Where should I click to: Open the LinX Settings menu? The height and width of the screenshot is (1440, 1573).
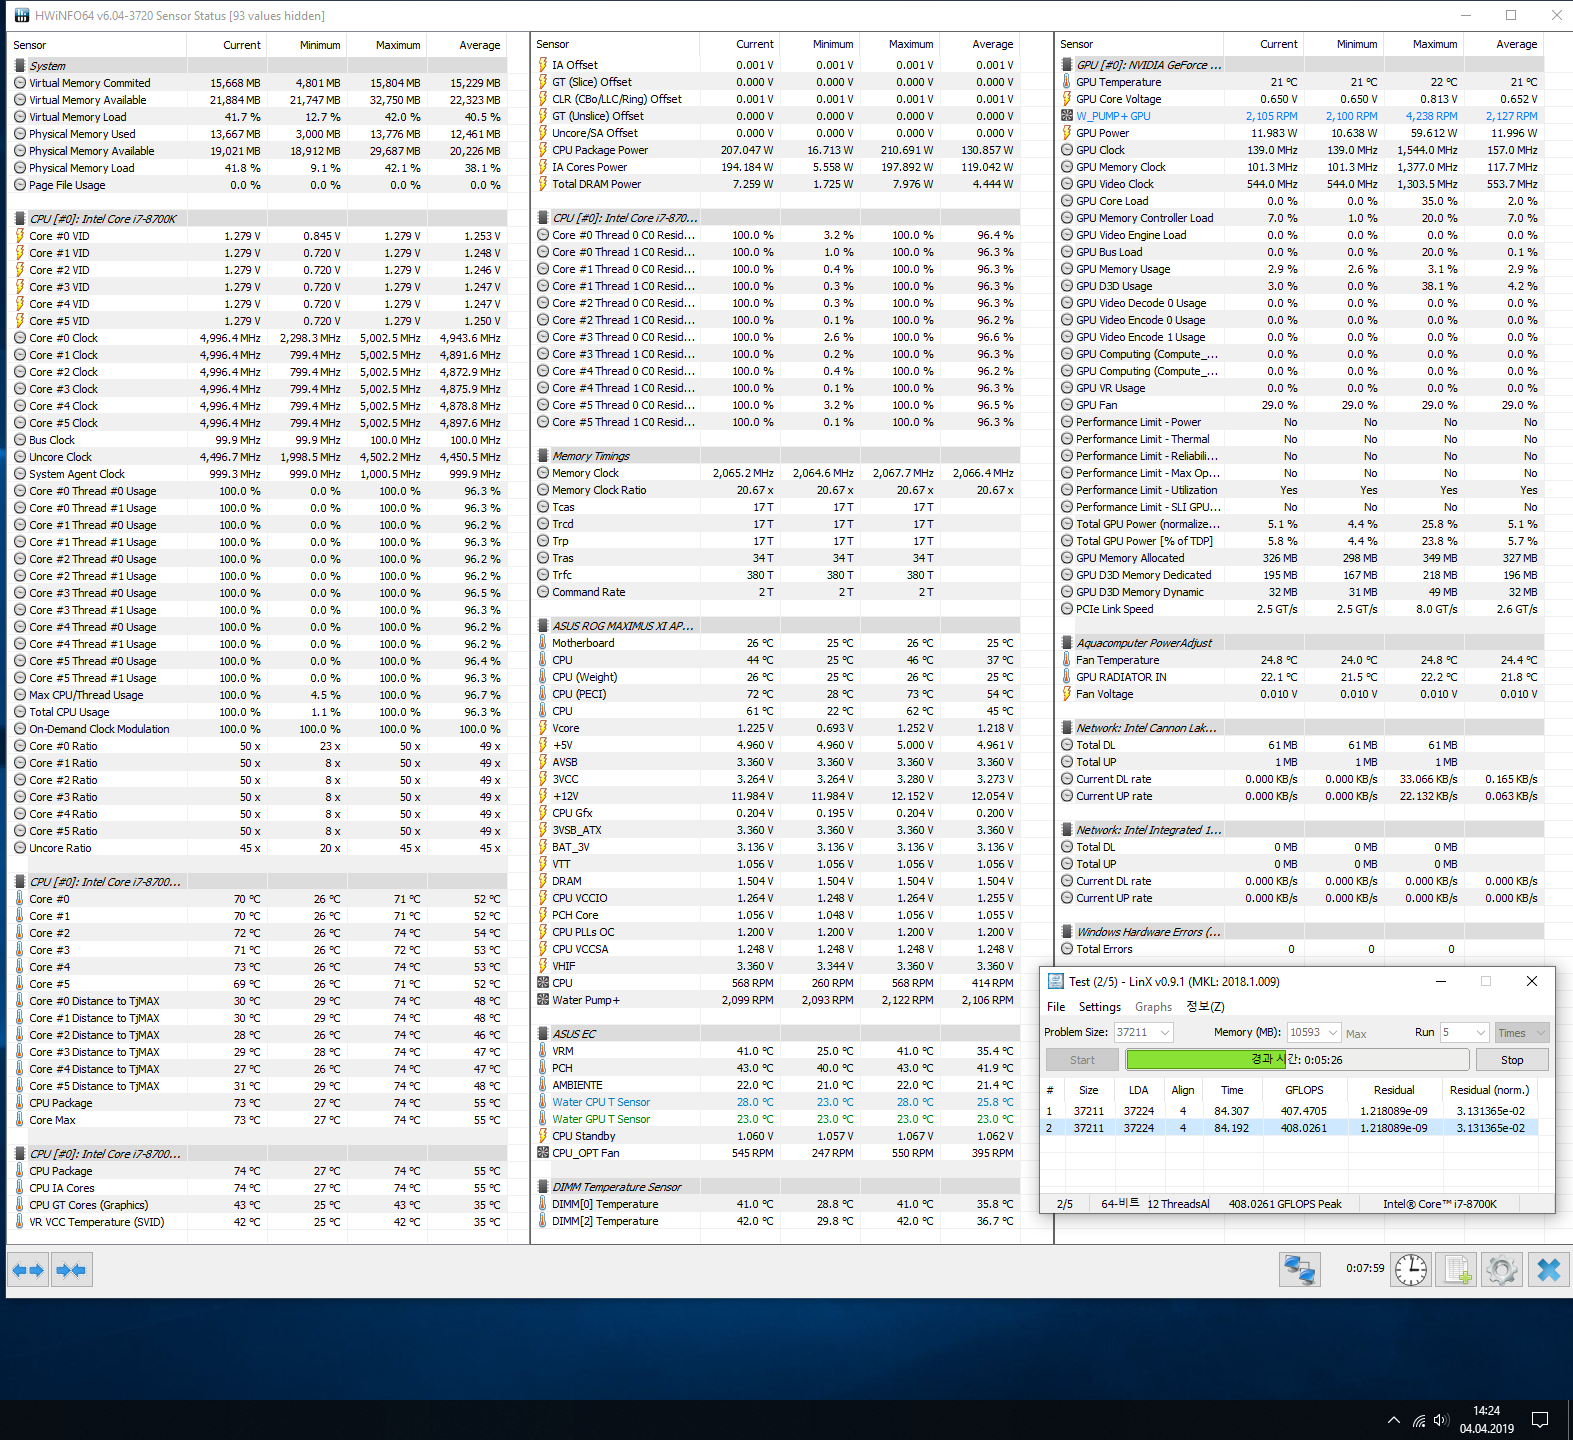1099,1007
